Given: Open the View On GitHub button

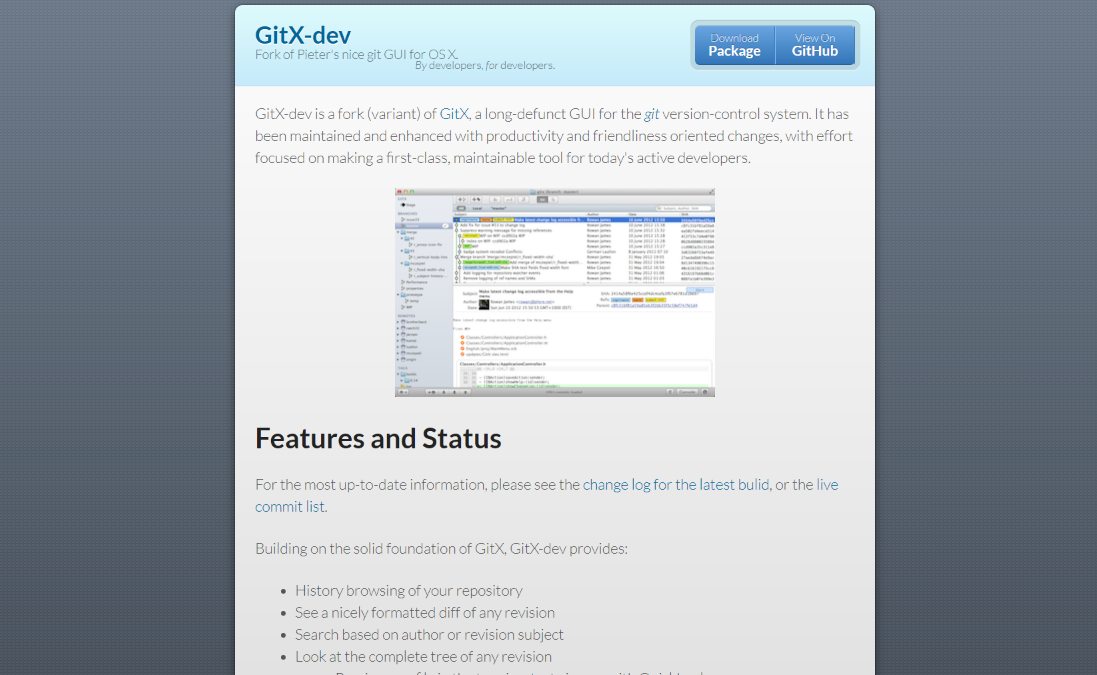Looking at the screenshot, I should coord(815,45).
